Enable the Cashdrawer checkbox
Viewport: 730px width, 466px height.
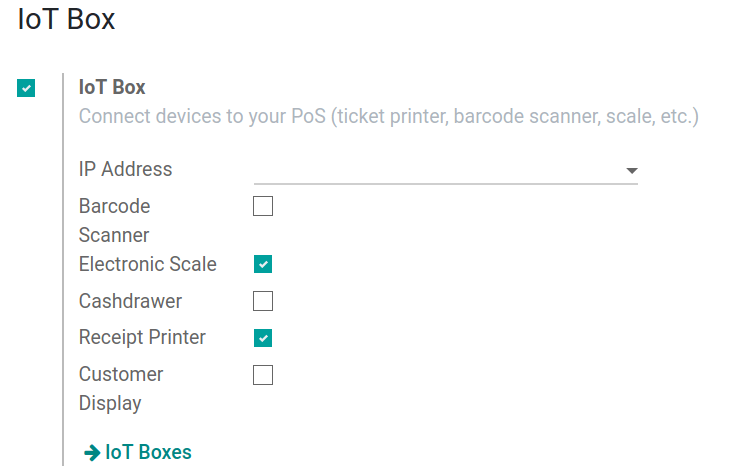(x=263, y=301)
